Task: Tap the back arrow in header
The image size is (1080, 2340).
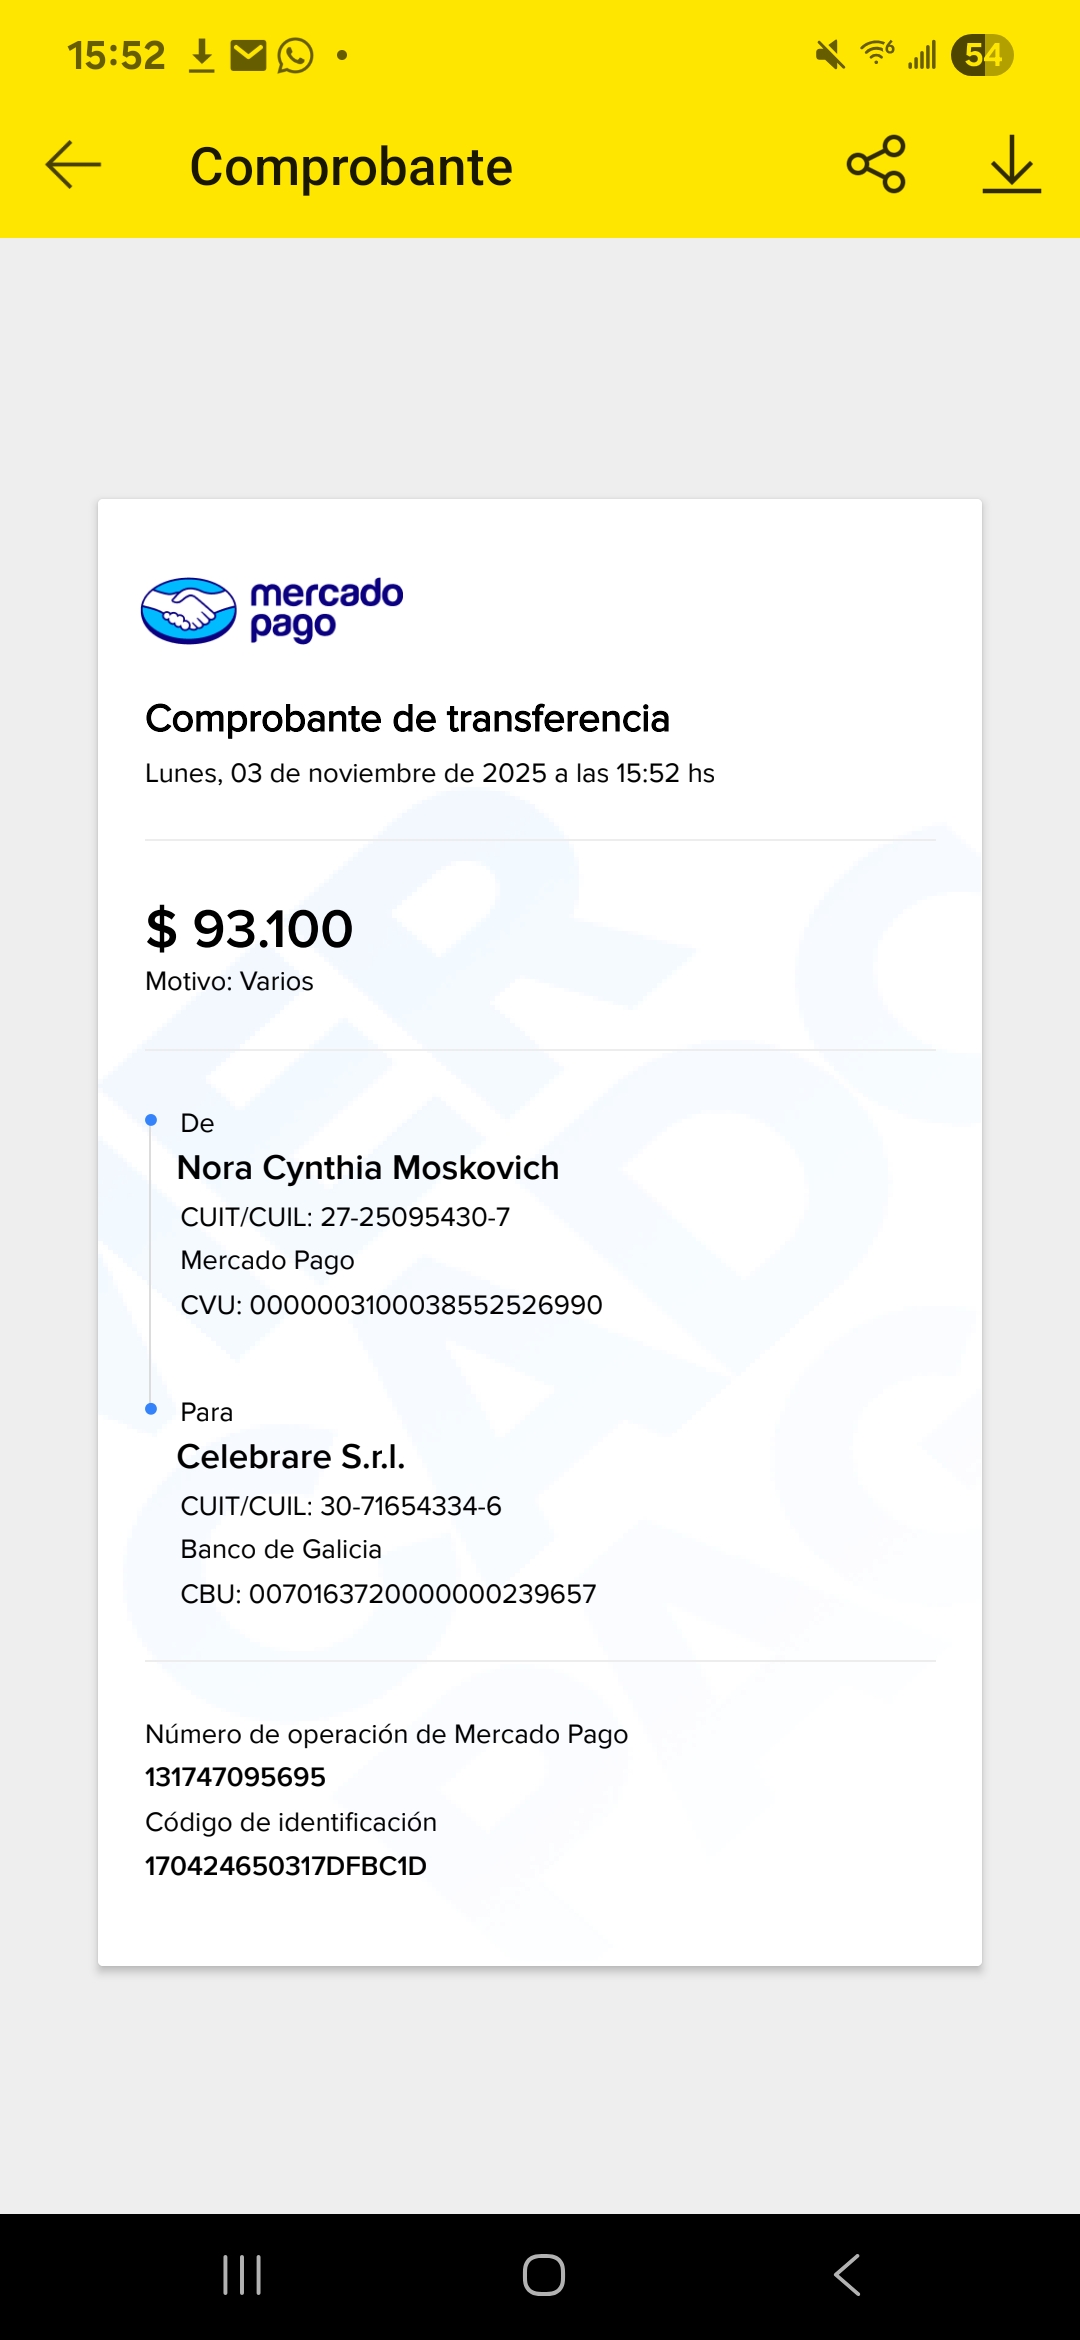Action: pyautogui.click(x=73, y=164)
